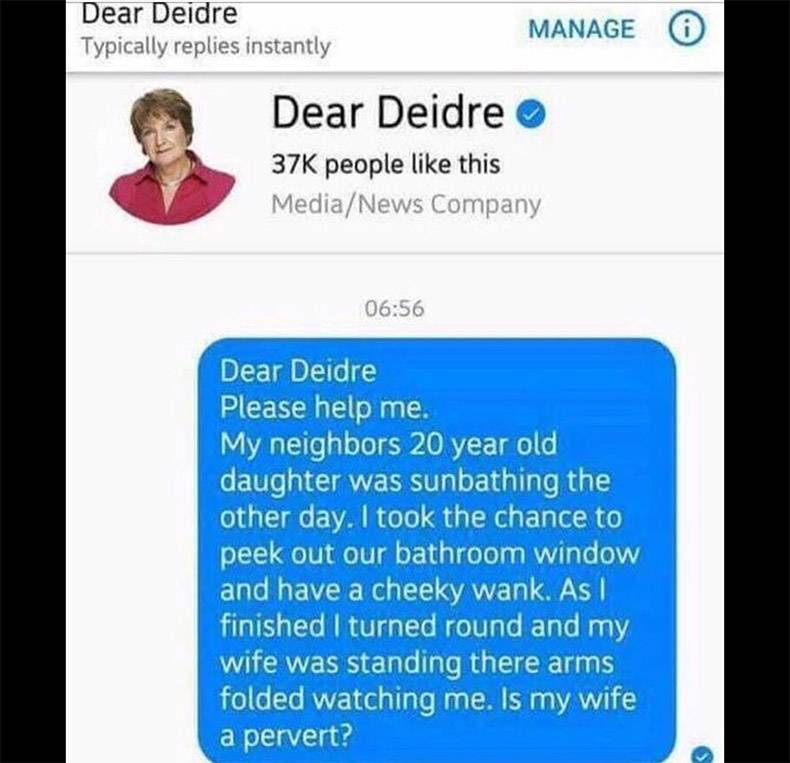This screenshot has height=763, width=790.
Task: Click the delivered checkmark icon below message
Action: point(702,754)
